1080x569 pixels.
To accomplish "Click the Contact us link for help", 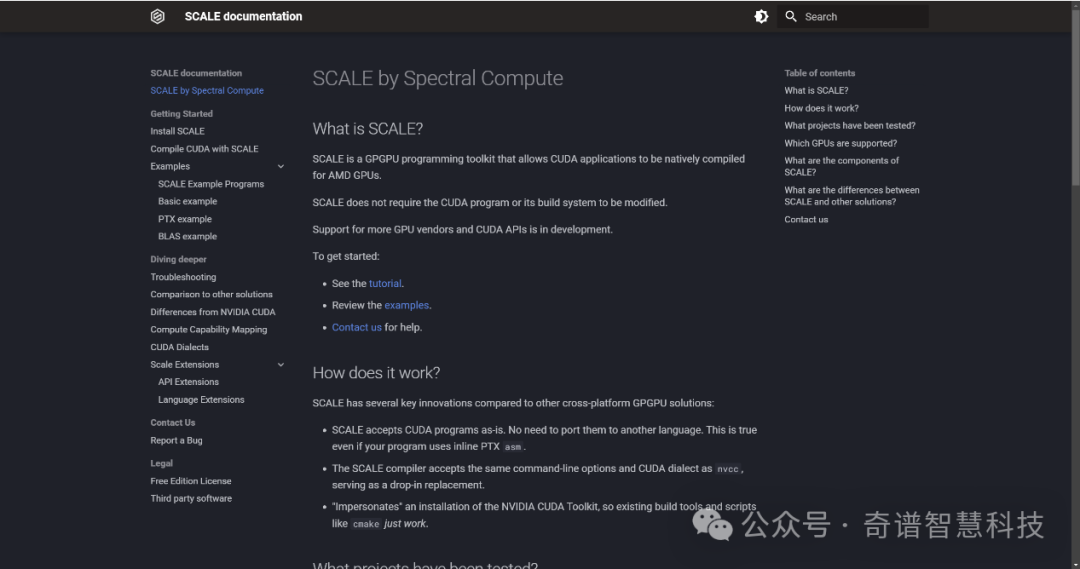I will click(x=357, y=327).
